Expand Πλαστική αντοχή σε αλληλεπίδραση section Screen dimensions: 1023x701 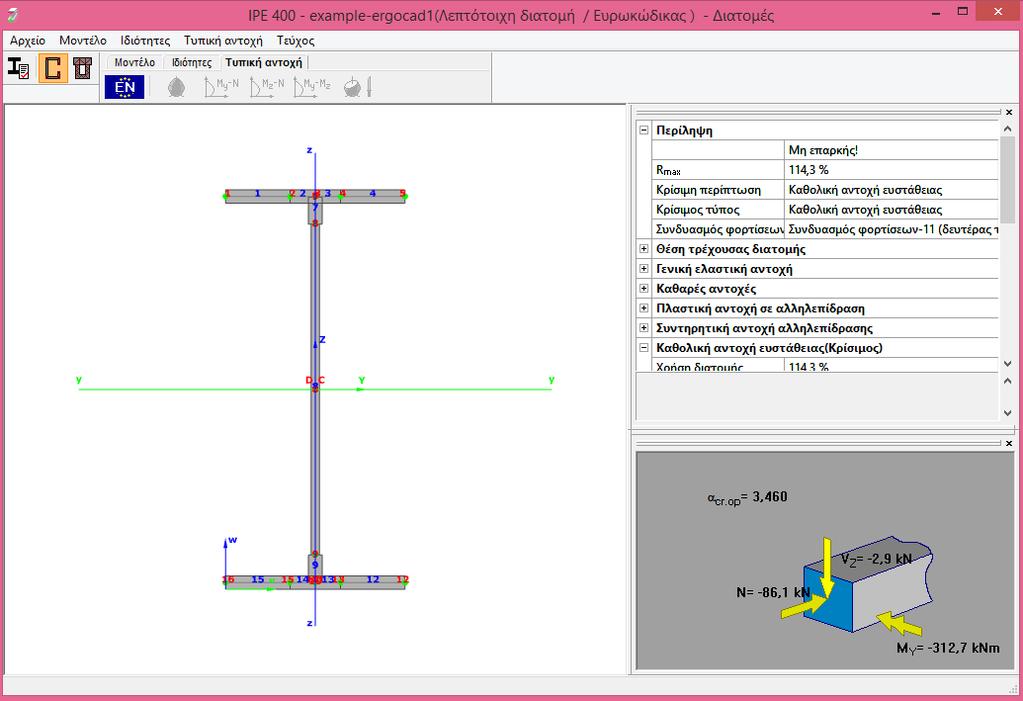coord(644,307)
